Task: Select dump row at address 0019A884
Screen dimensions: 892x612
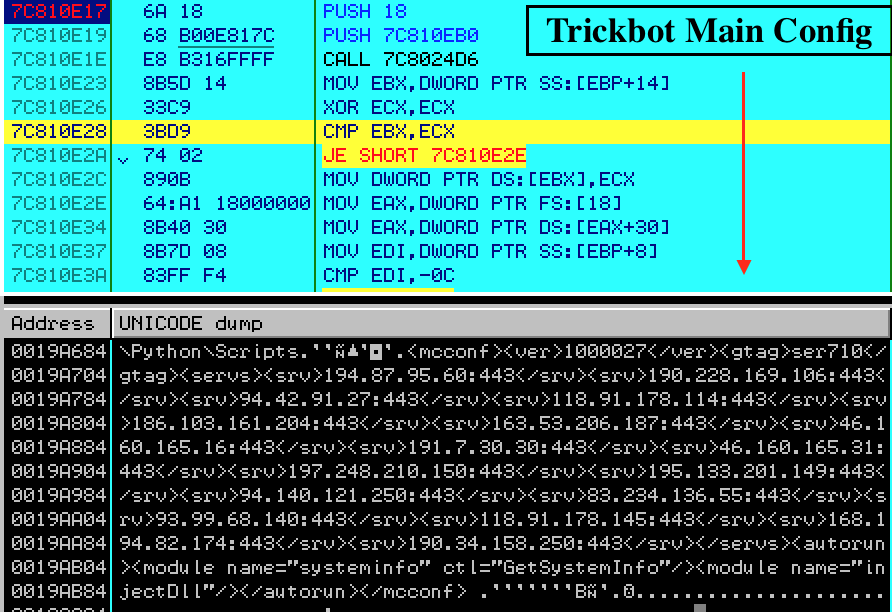Action: (x=447, y=448)
